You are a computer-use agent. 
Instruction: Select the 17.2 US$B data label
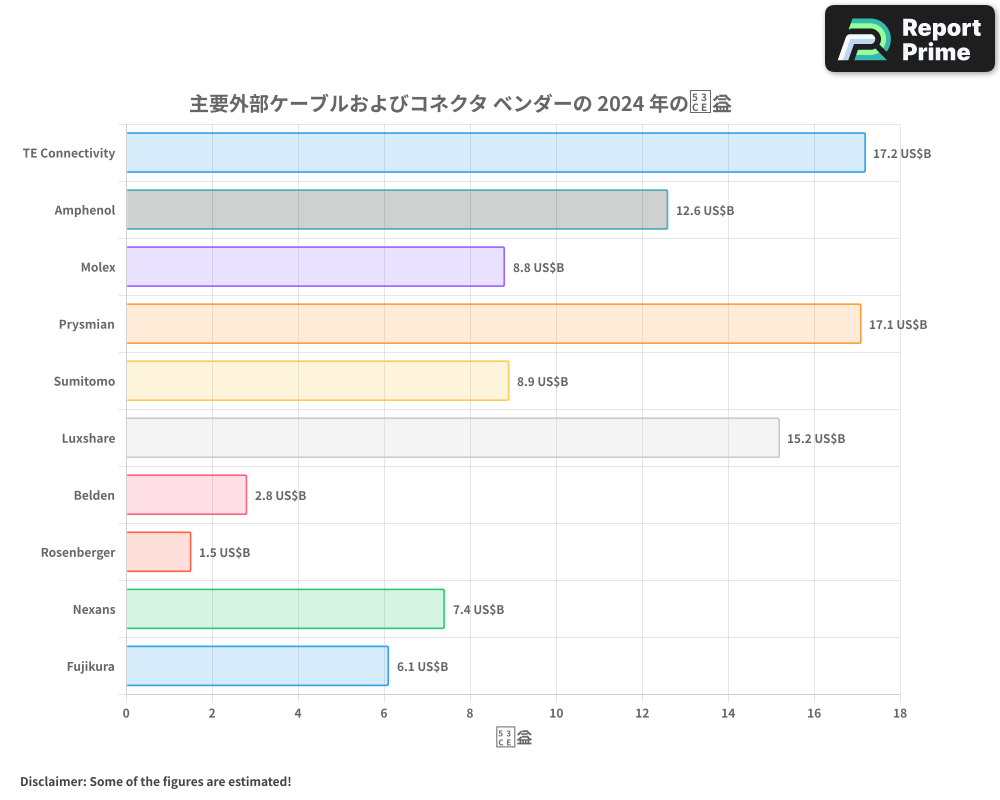pyautogui.click(x=901, y=153)
